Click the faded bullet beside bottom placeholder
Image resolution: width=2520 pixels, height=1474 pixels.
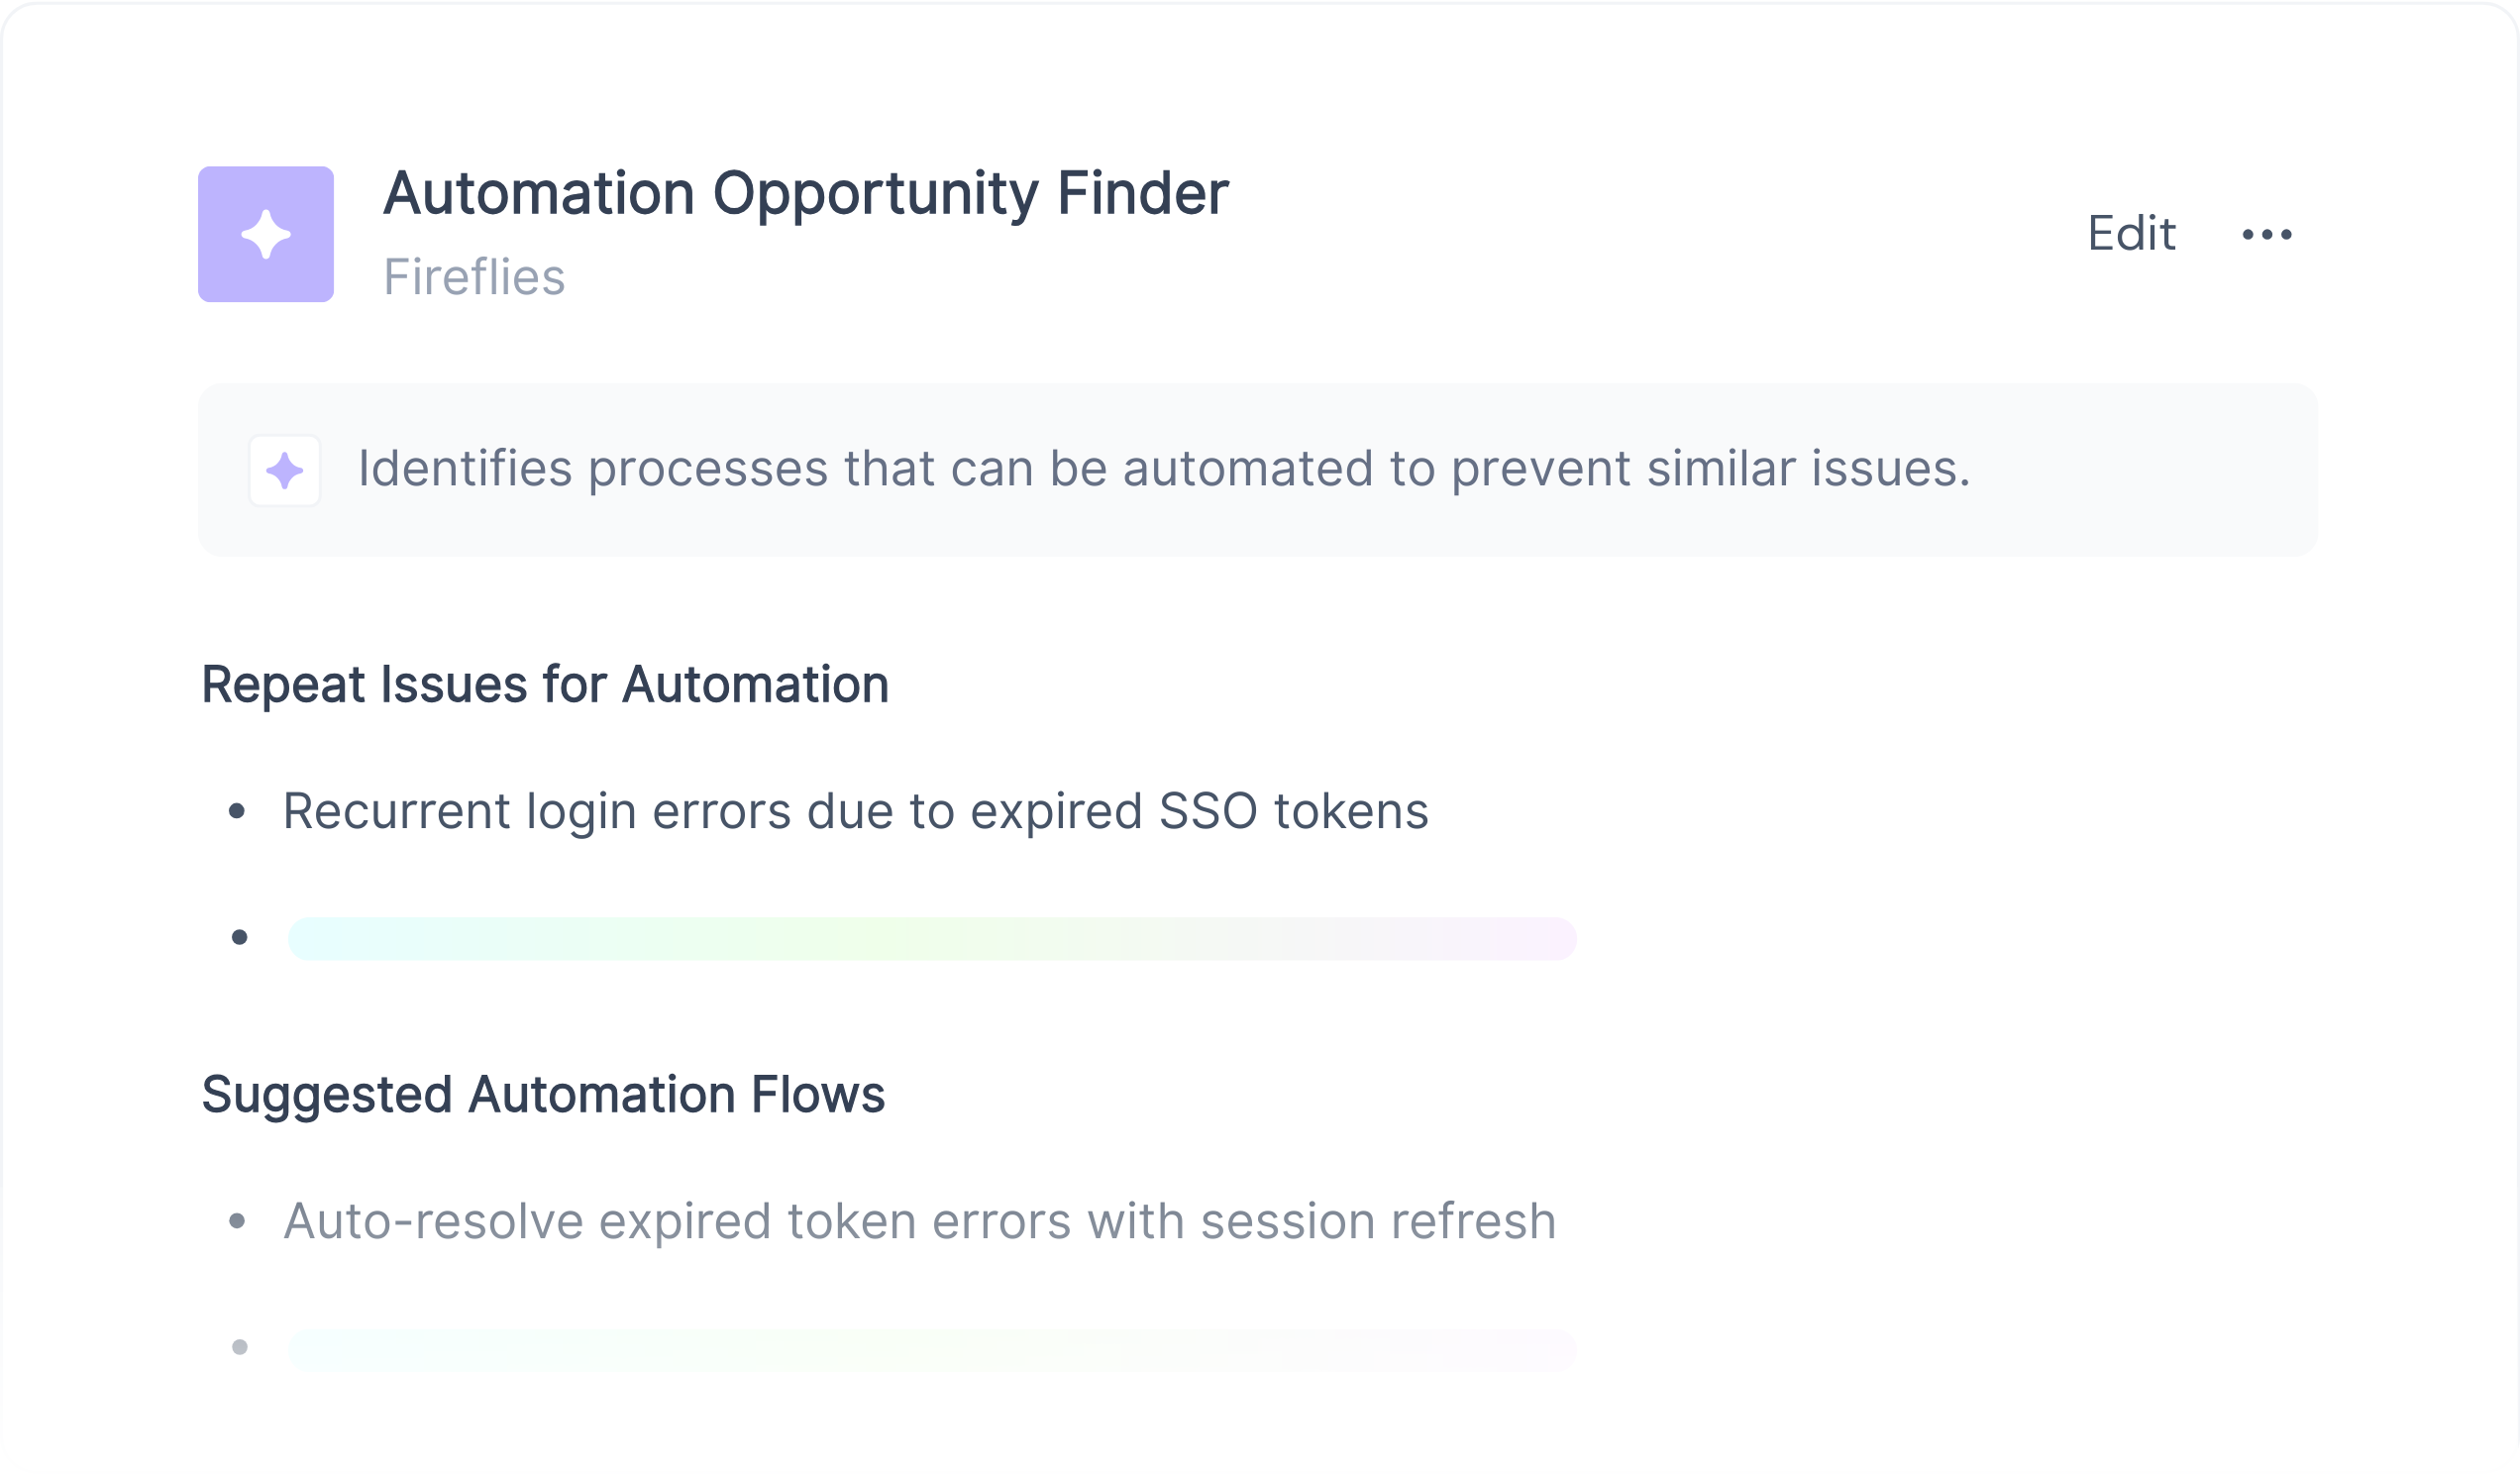pos(239,1347)
